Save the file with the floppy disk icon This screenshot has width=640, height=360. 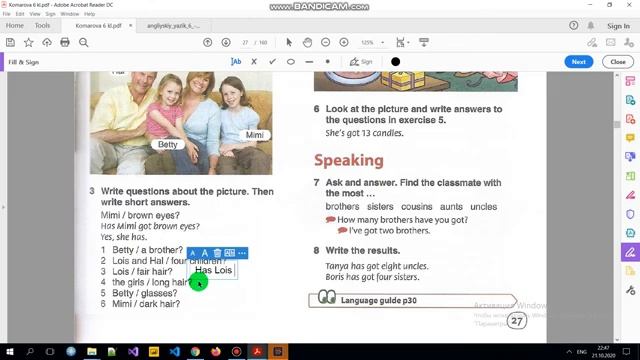pos(10,42)
